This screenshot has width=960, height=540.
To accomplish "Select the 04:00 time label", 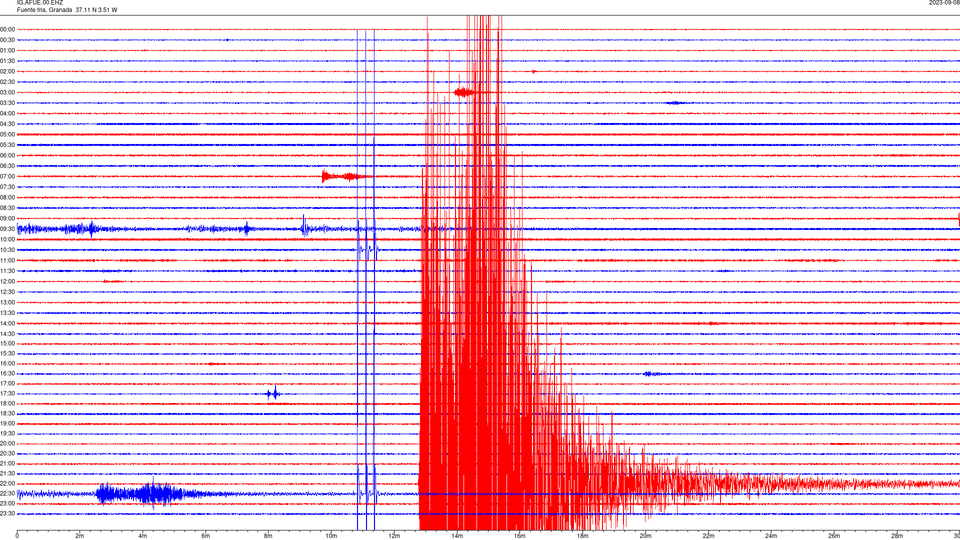I will 7,113.
